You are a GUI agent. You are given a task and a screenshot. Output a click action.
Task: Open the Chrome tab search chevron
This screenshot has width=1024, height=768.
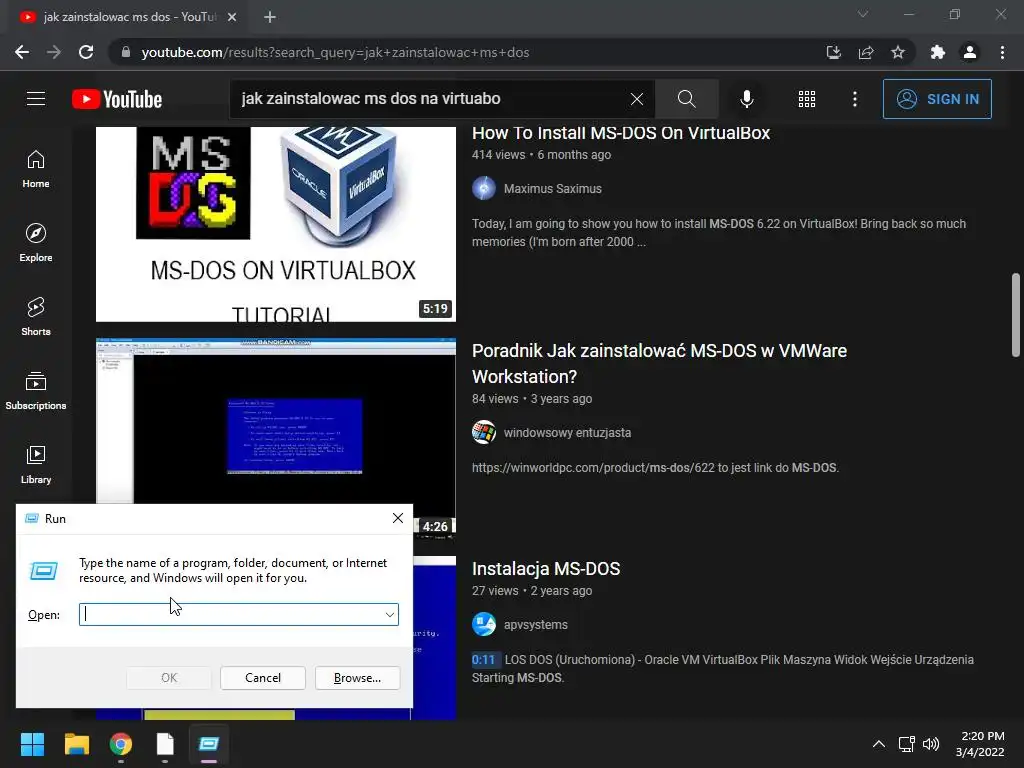pyautogui.click(x=863, y=14)
